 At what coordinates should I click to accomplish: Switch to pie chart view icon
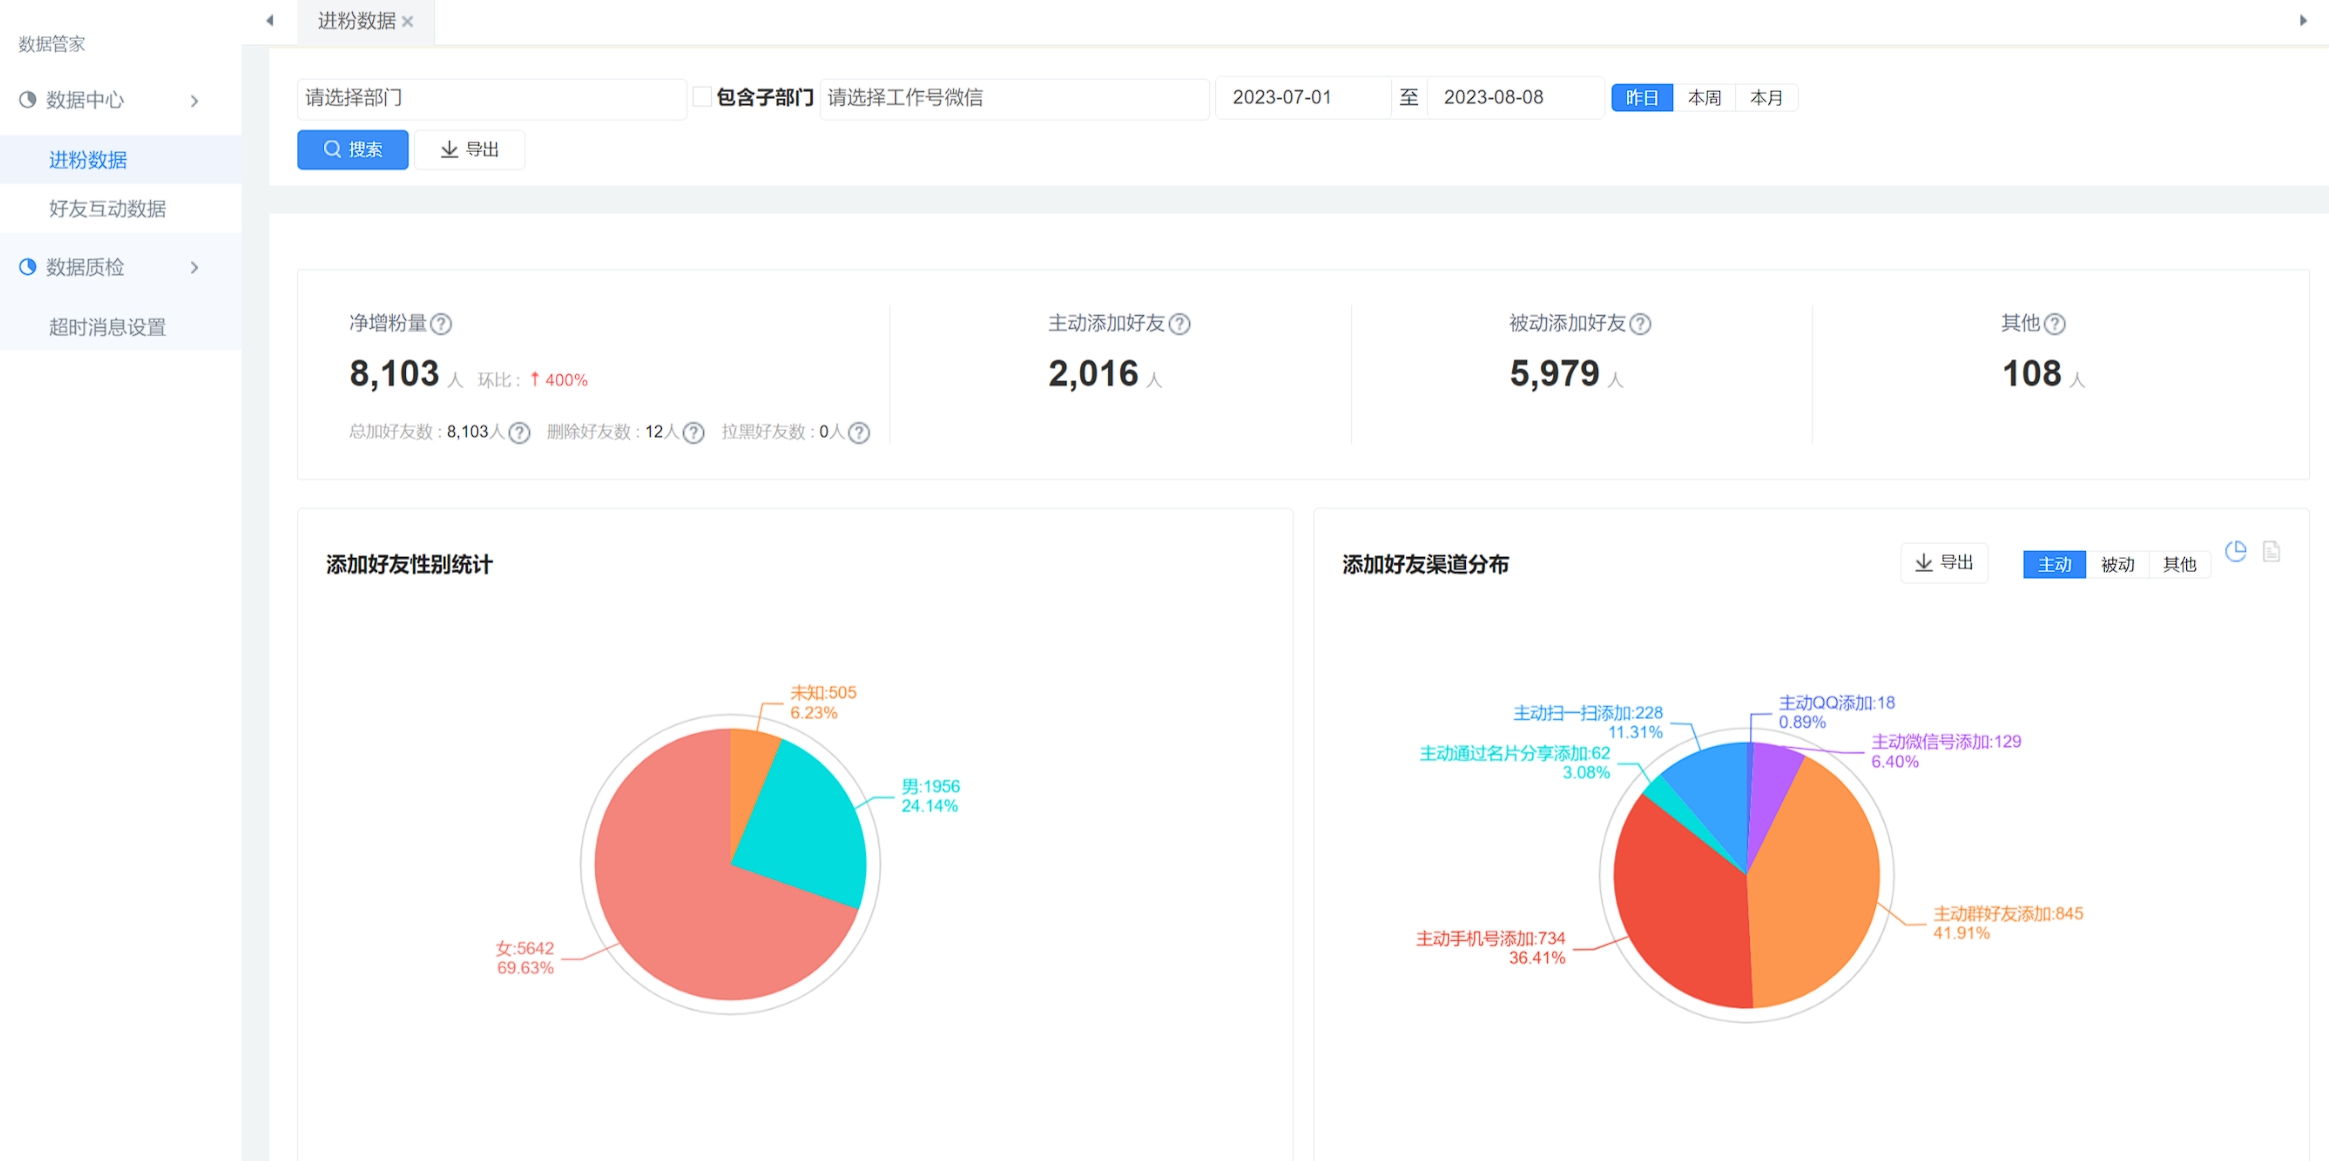coord(2236,552)
